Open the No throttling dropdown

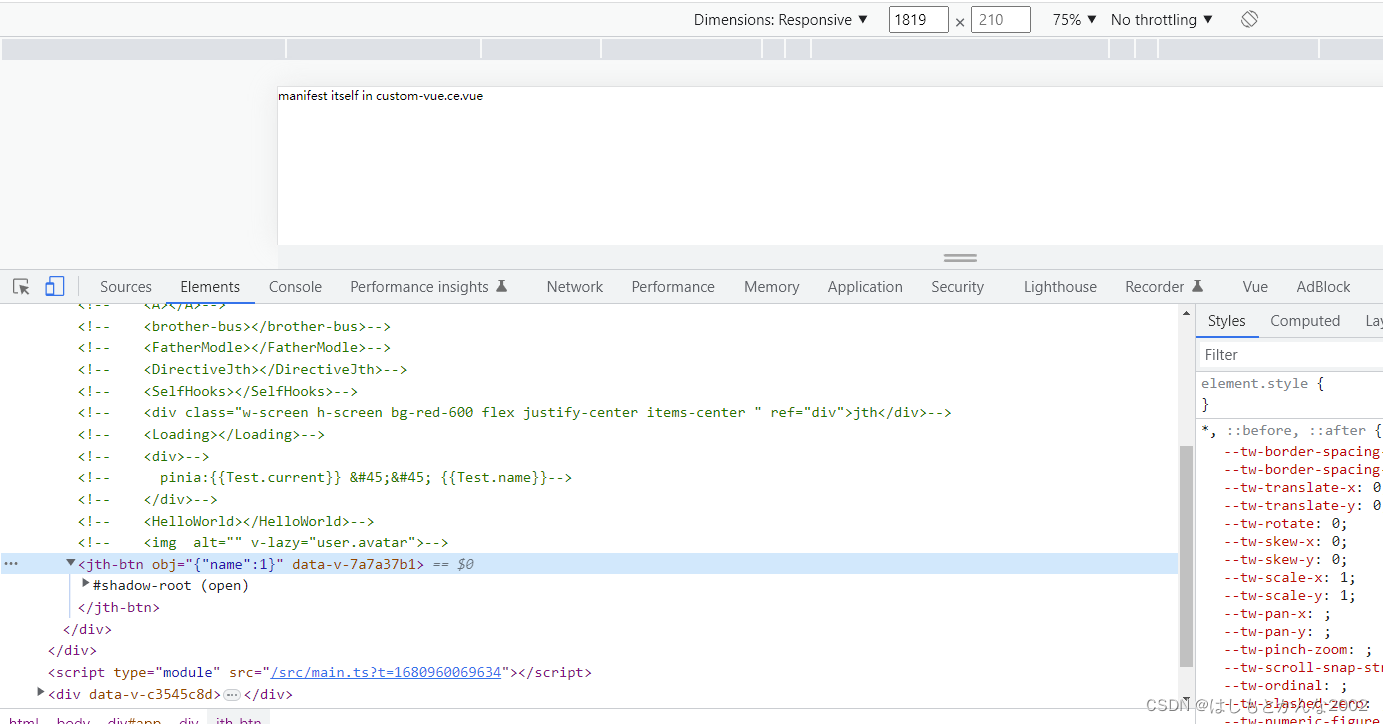[1160, 18]
